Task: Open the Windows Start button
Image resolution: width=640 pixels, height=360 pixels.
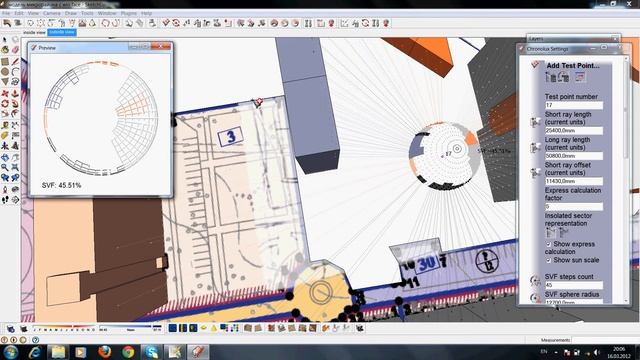Action: click(11, 352)
